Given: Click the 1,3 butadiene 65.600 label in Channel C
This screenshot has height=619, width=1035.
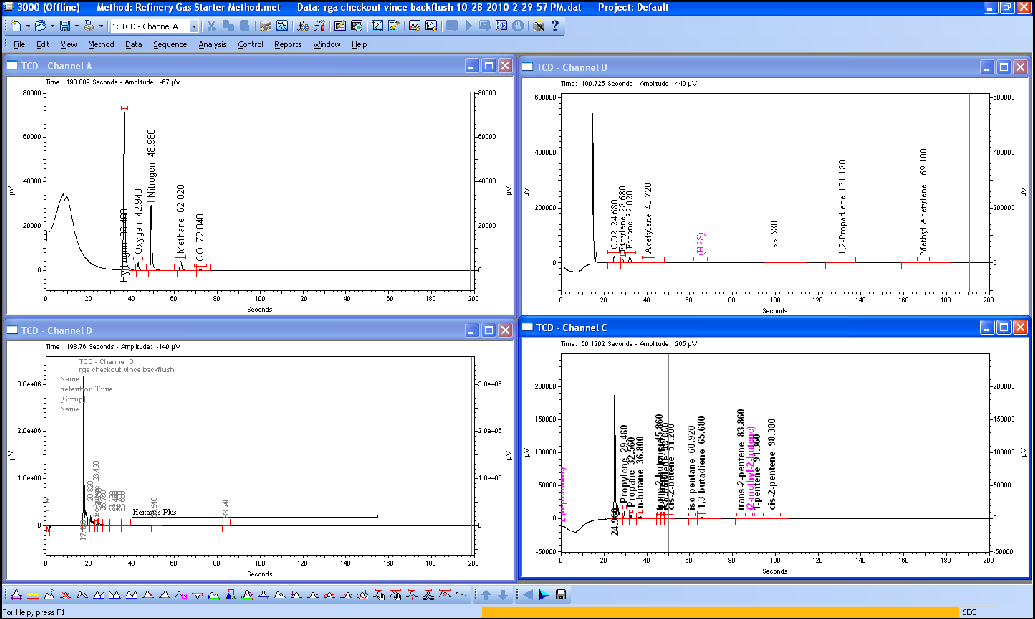Looking at the screenshot, I should 701,462.
